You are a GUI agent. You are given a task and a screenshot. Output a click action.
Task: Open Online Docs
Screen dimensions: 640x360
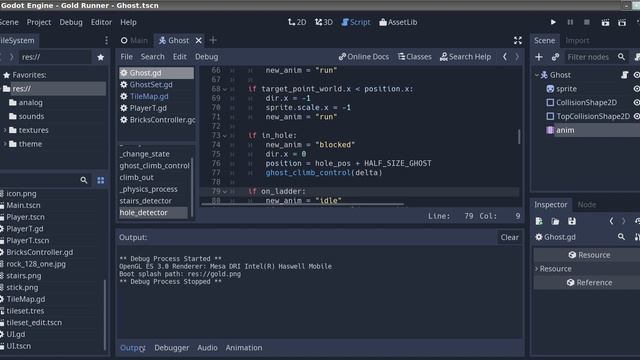(364, 57)
